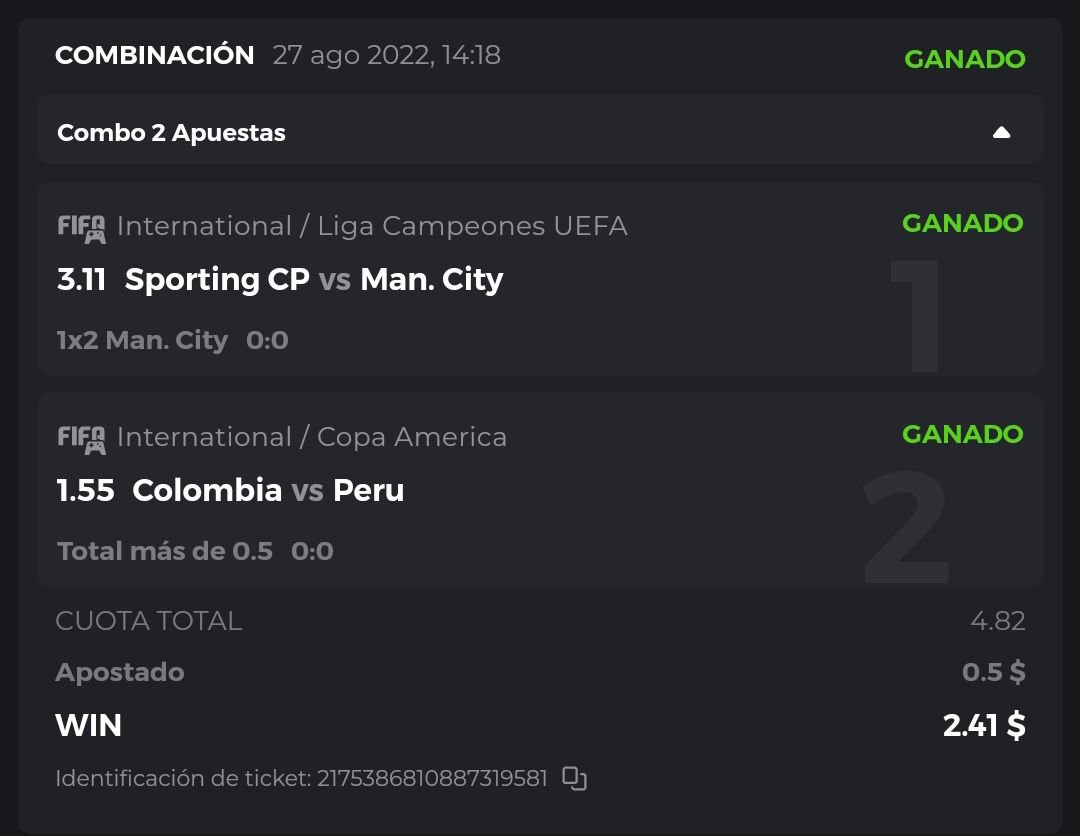Viewport: 1080px width, 836px height.
Task: Click the FIFA icon beside Liga Campeones UEFA
Action: [x=81, y=228]
